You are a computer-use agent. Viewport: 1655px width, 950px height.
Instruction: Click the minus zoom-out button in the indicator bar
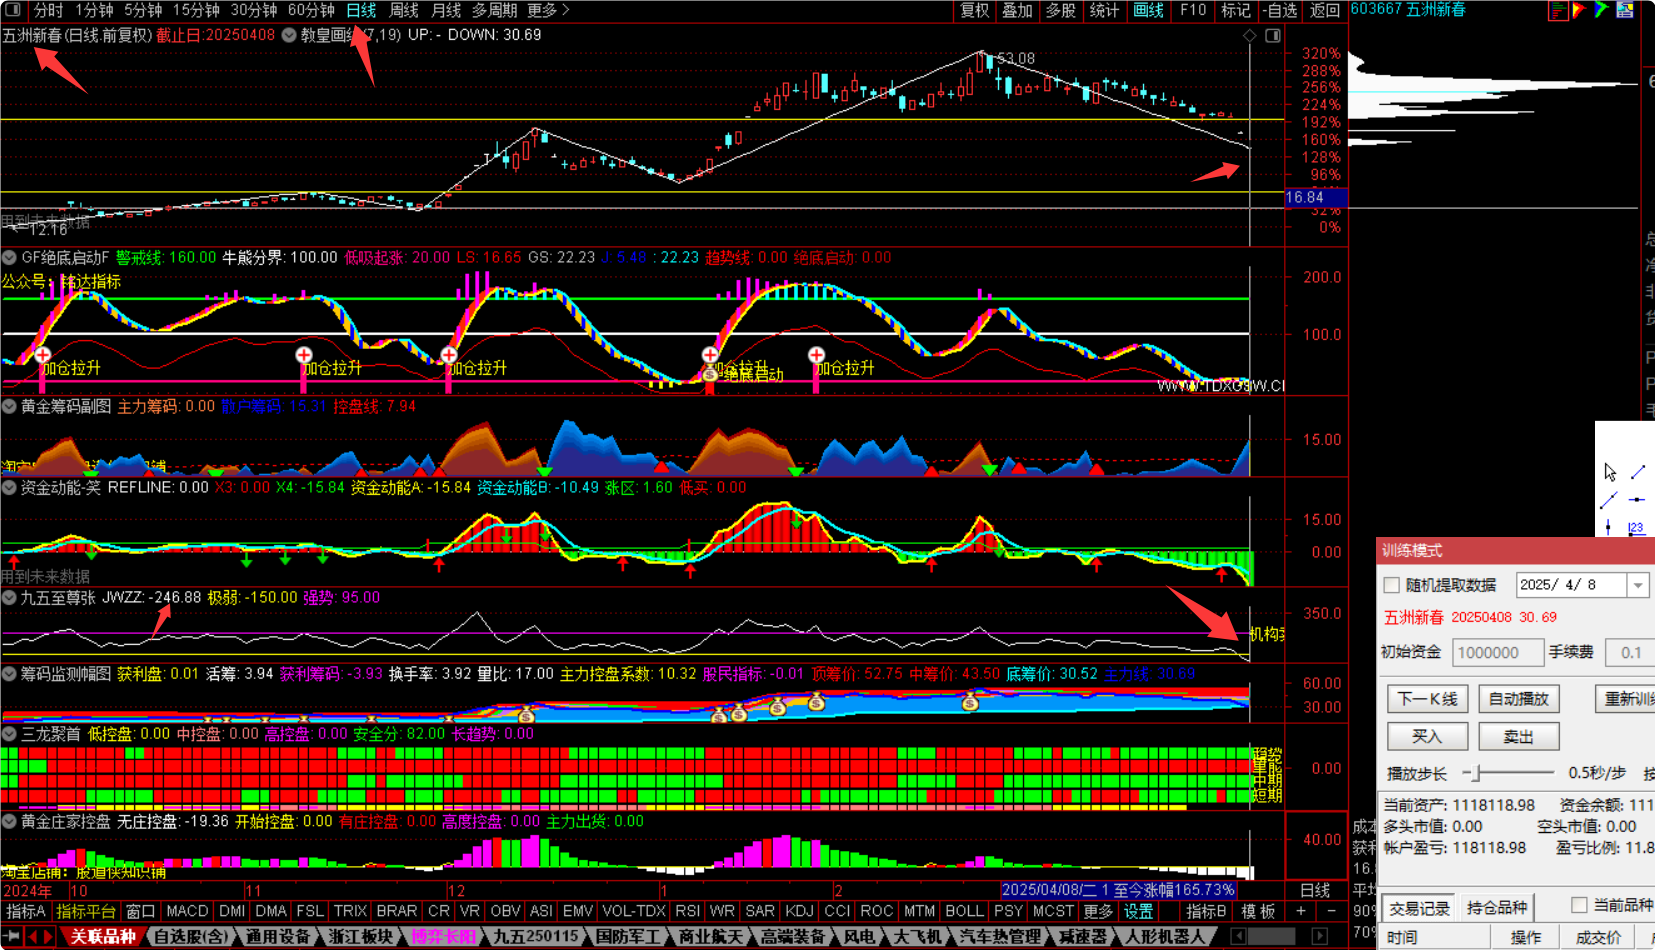tap(1332, 911)
